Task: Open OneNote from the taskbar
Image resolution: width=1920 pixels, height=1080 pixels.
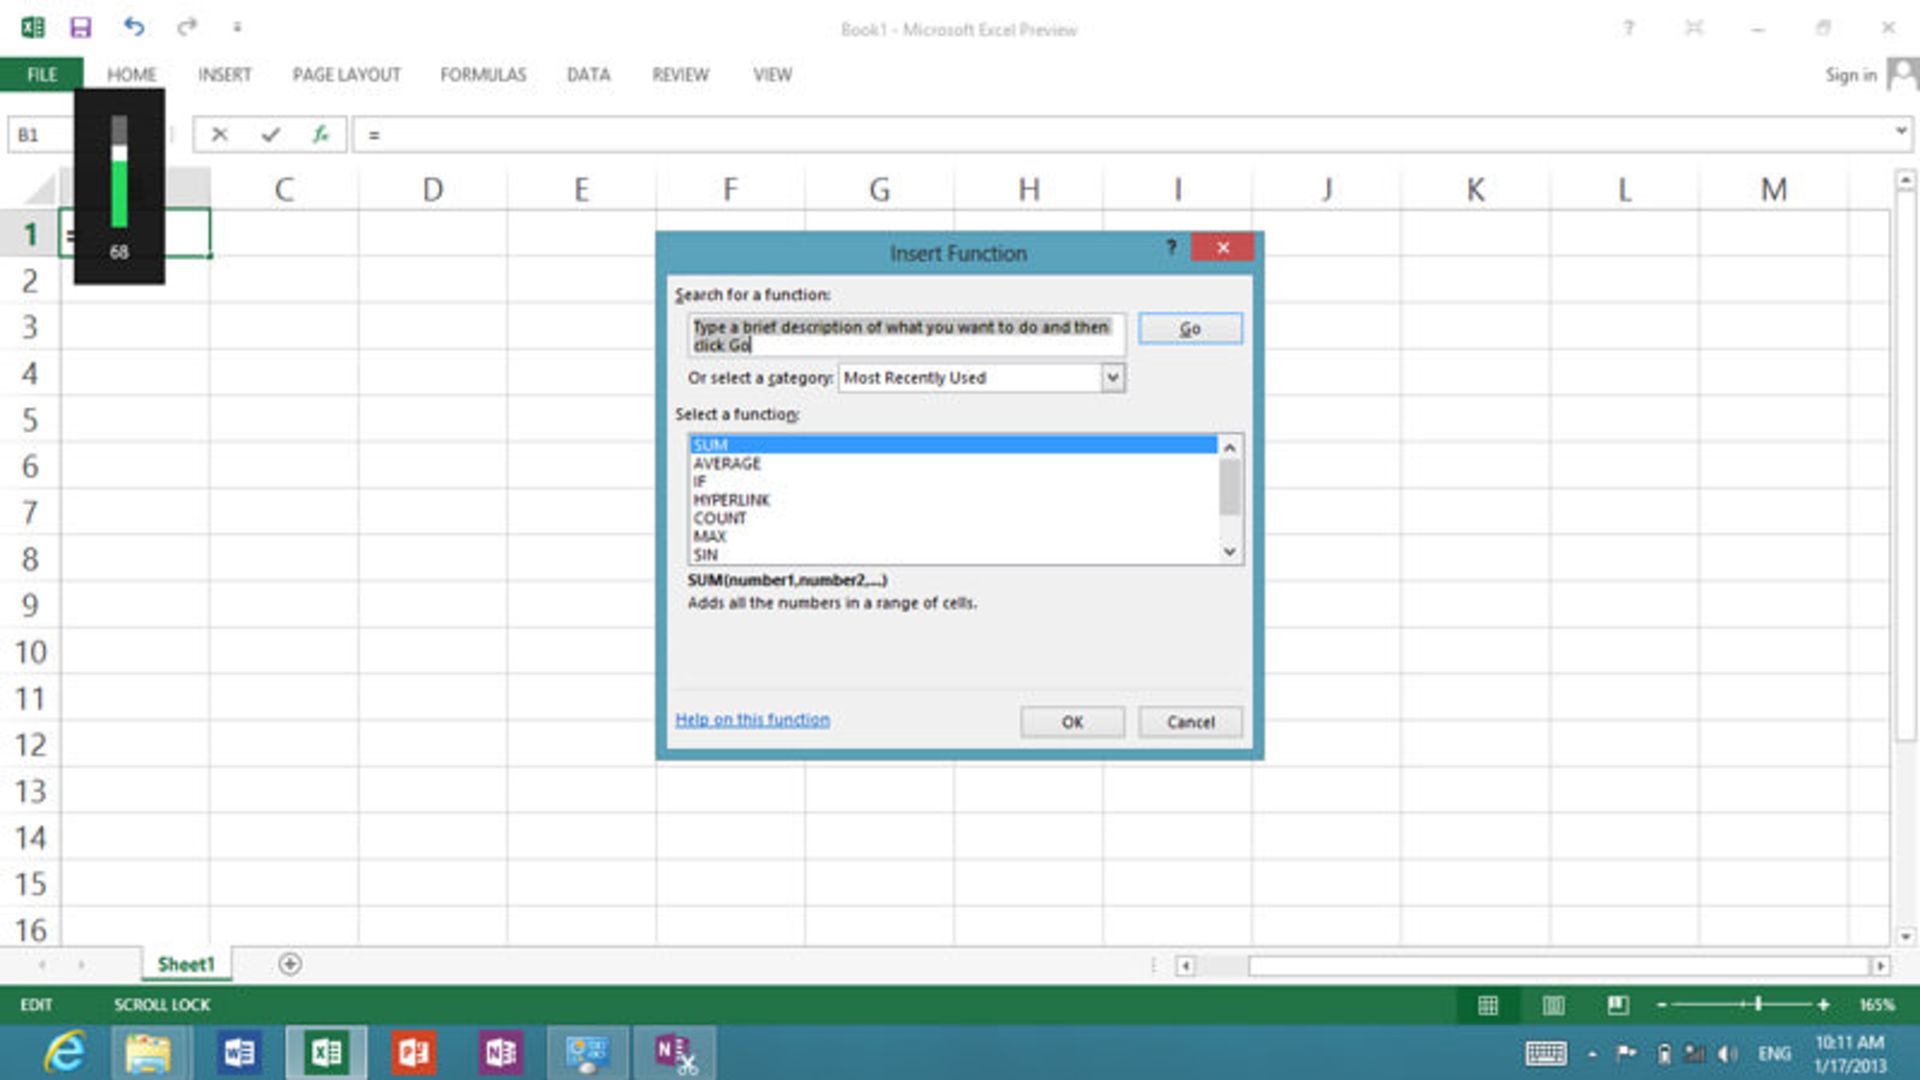Action: click(500, 1053)
